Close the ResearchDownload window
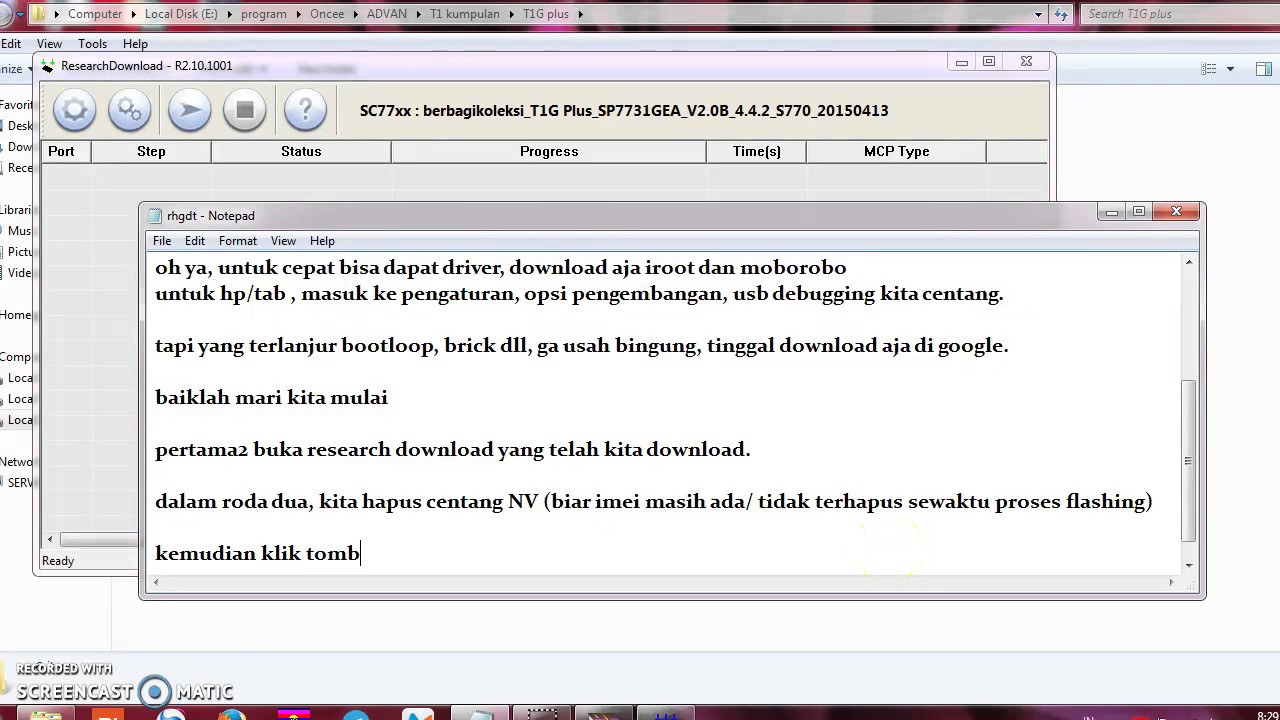The image size is (1280, 720). point(1026,62)
